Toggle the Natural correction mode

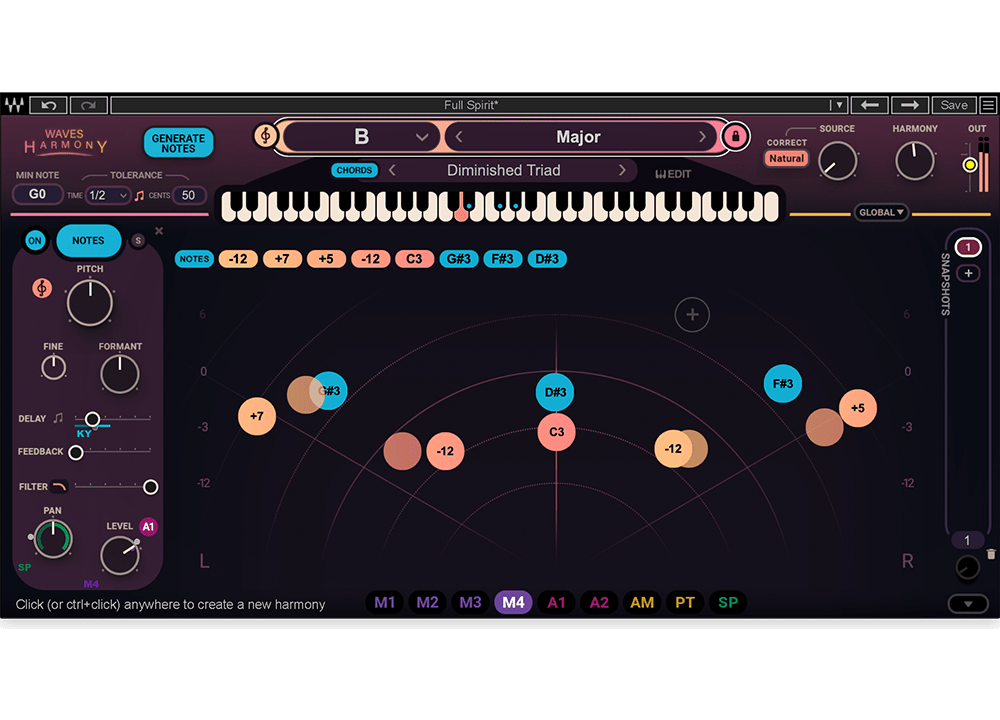coord(786,158)
